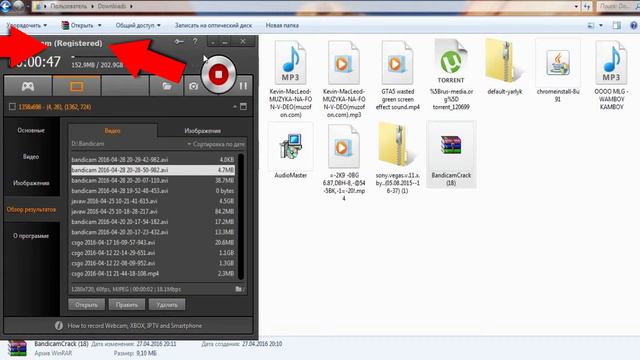Open Explorer help icon
Viewport: 640px width, 360px height.
634,26
